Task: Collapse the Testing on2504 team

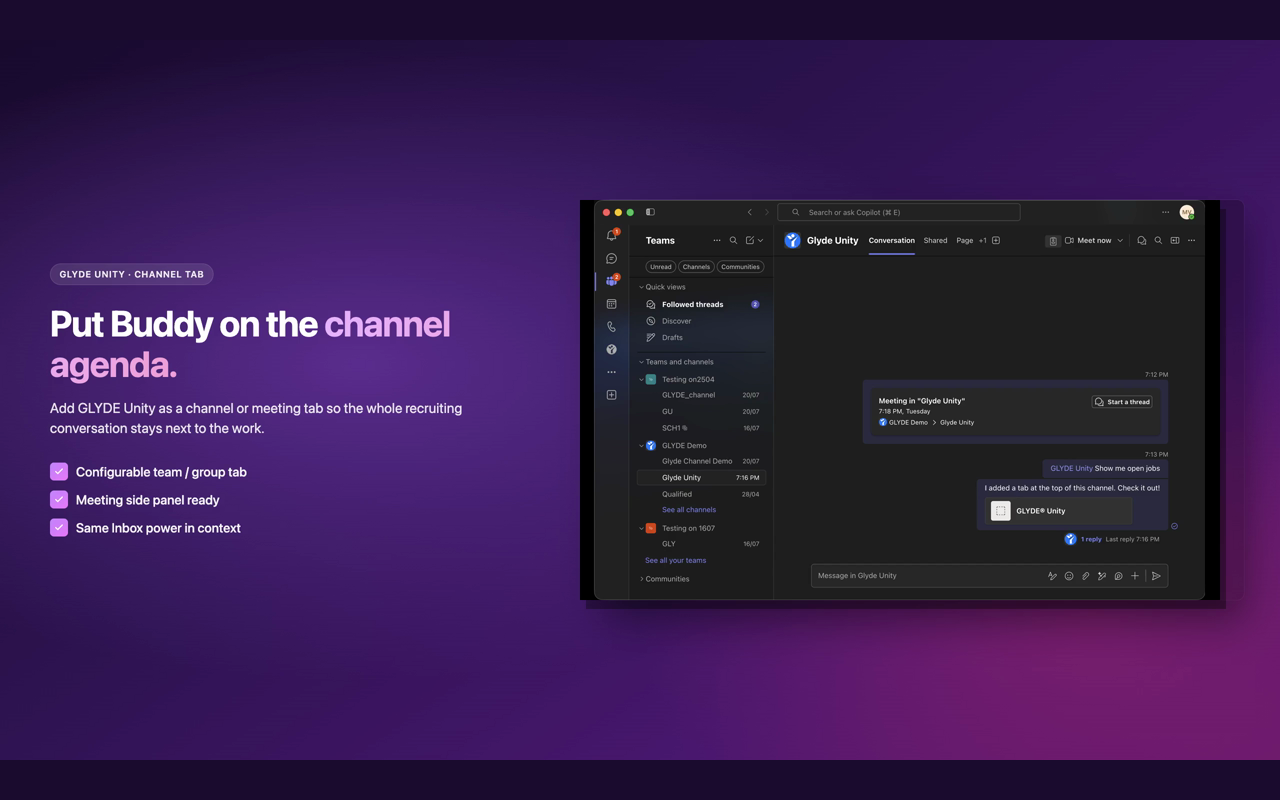Action: (x=642, y=380)
